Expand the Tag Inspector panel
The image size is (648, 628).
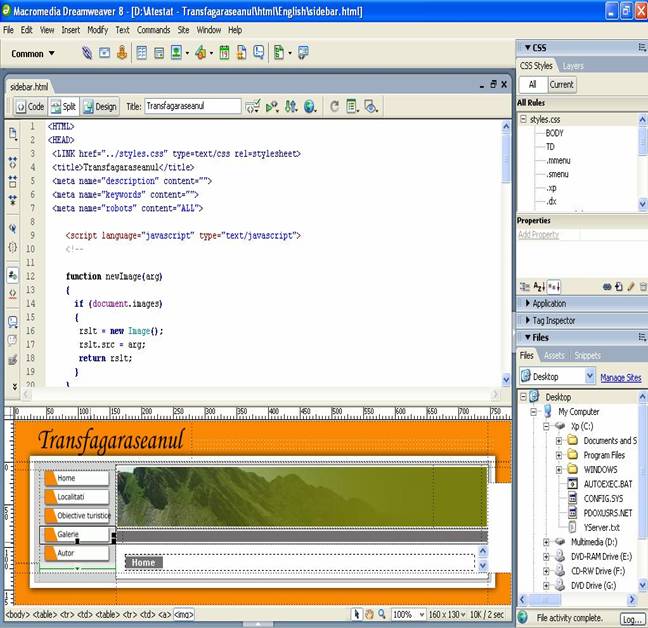(552, 320)
